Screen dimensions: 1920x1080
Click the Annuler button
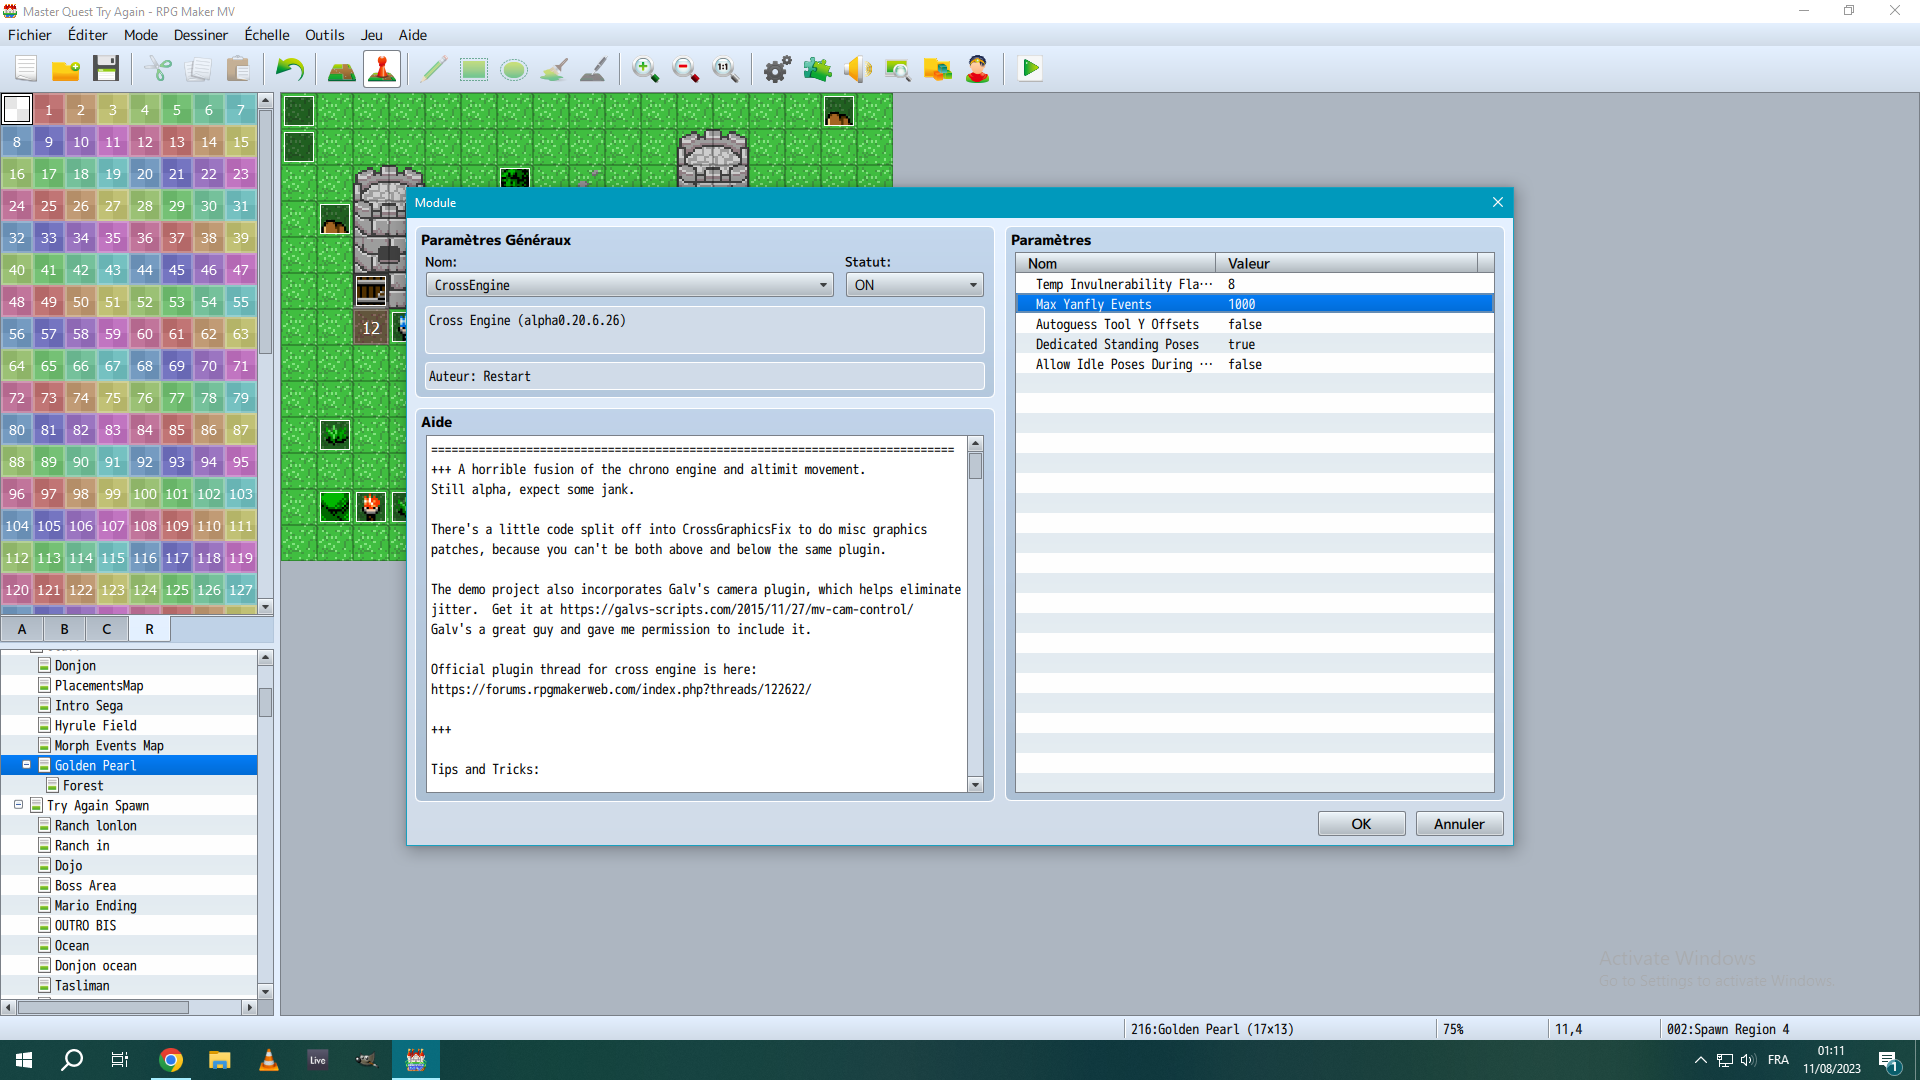coord(1460,824)
